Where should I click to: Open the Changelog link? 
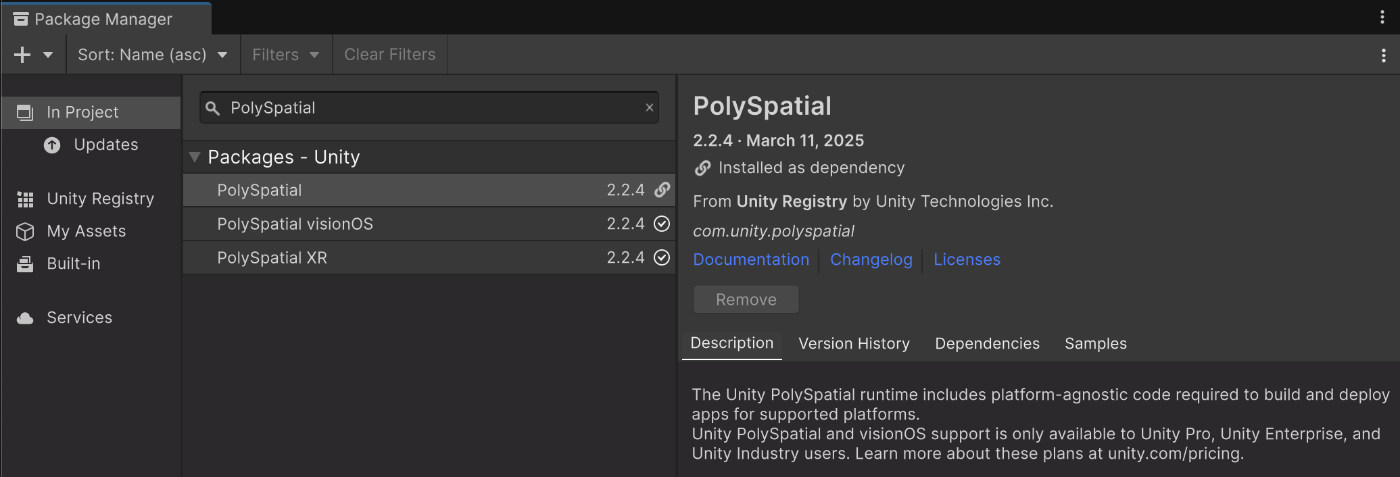click(871, 260)
